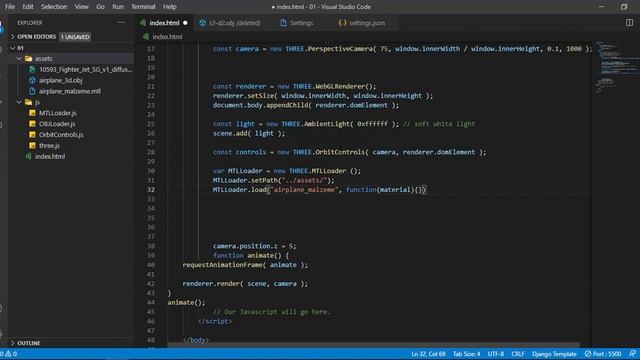Change Django Template language mode
This screenshot has width=640, height=360.
pyautogui.click(x=554, y=354)
